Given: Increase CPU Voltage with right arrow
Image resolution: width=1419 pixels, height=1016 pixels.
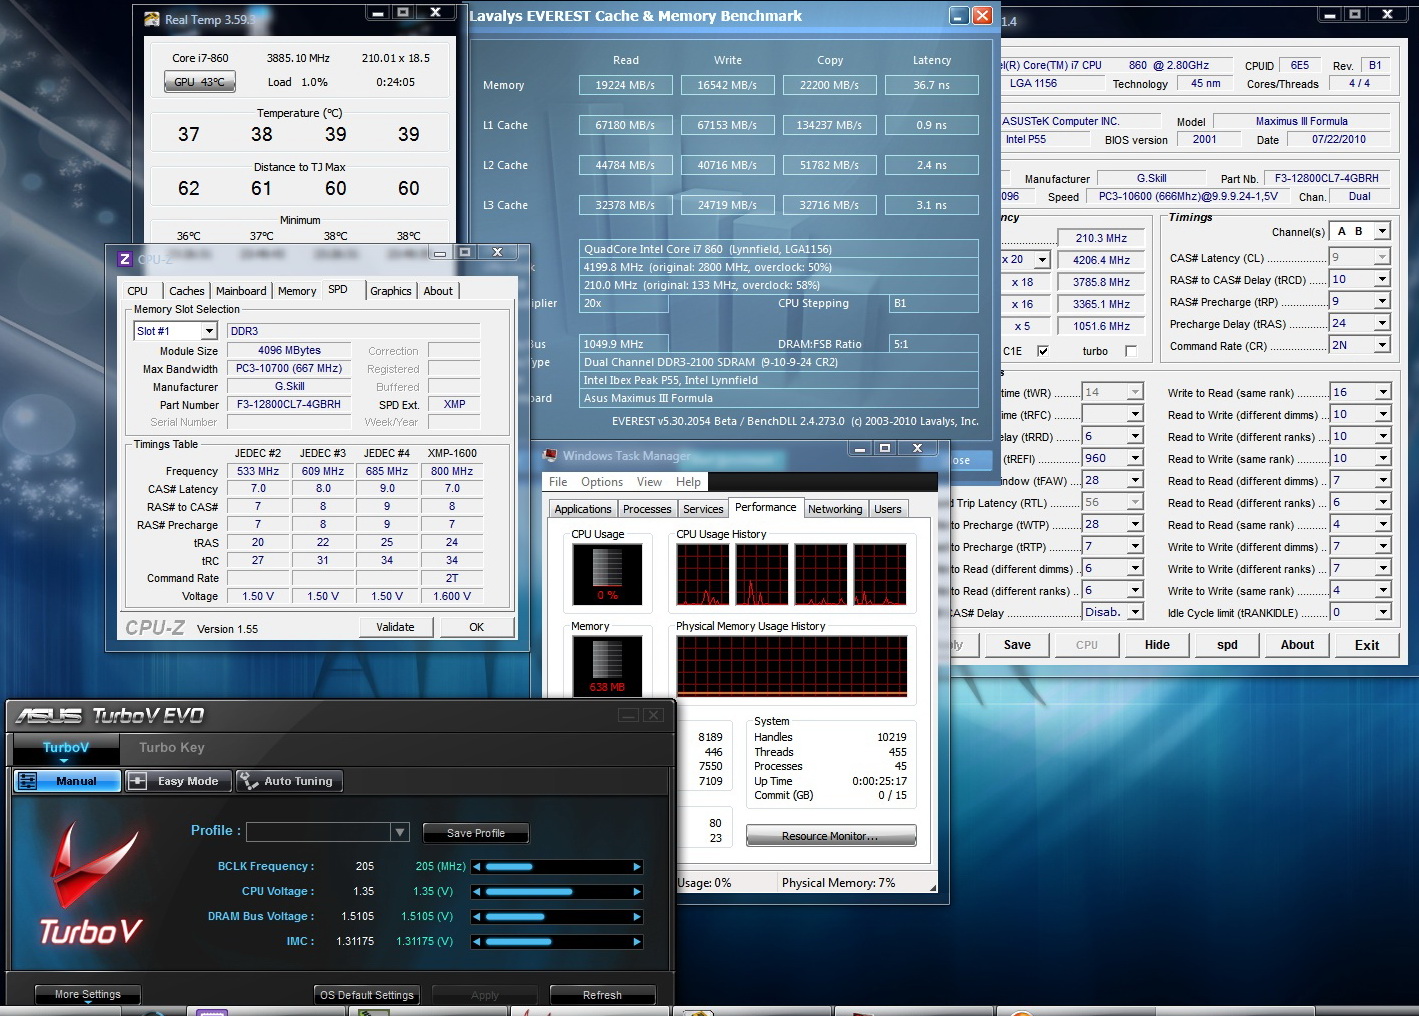Looking at the screenshot, I should tap(637, 892).
